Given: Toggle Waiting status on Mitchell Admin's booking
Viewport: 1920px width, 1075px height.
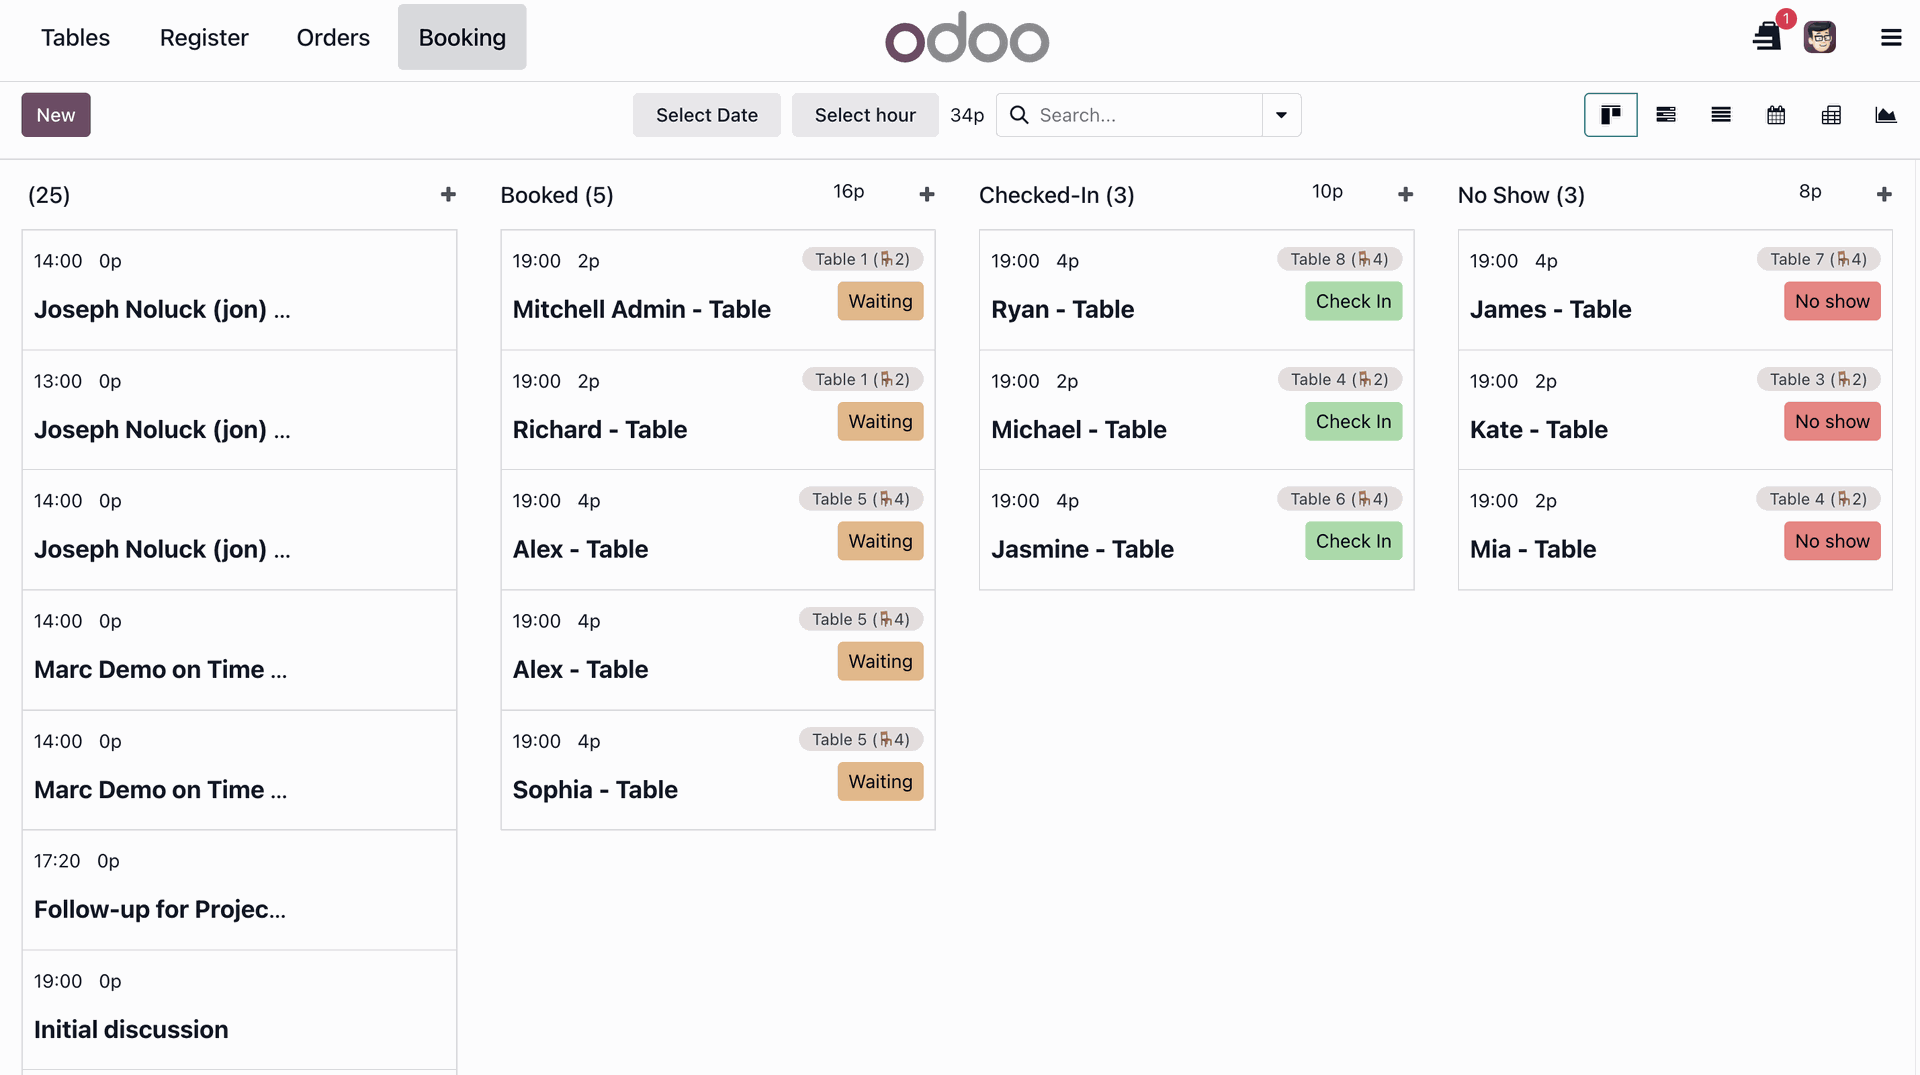Looking at the screenshot, I should (880, 301).
